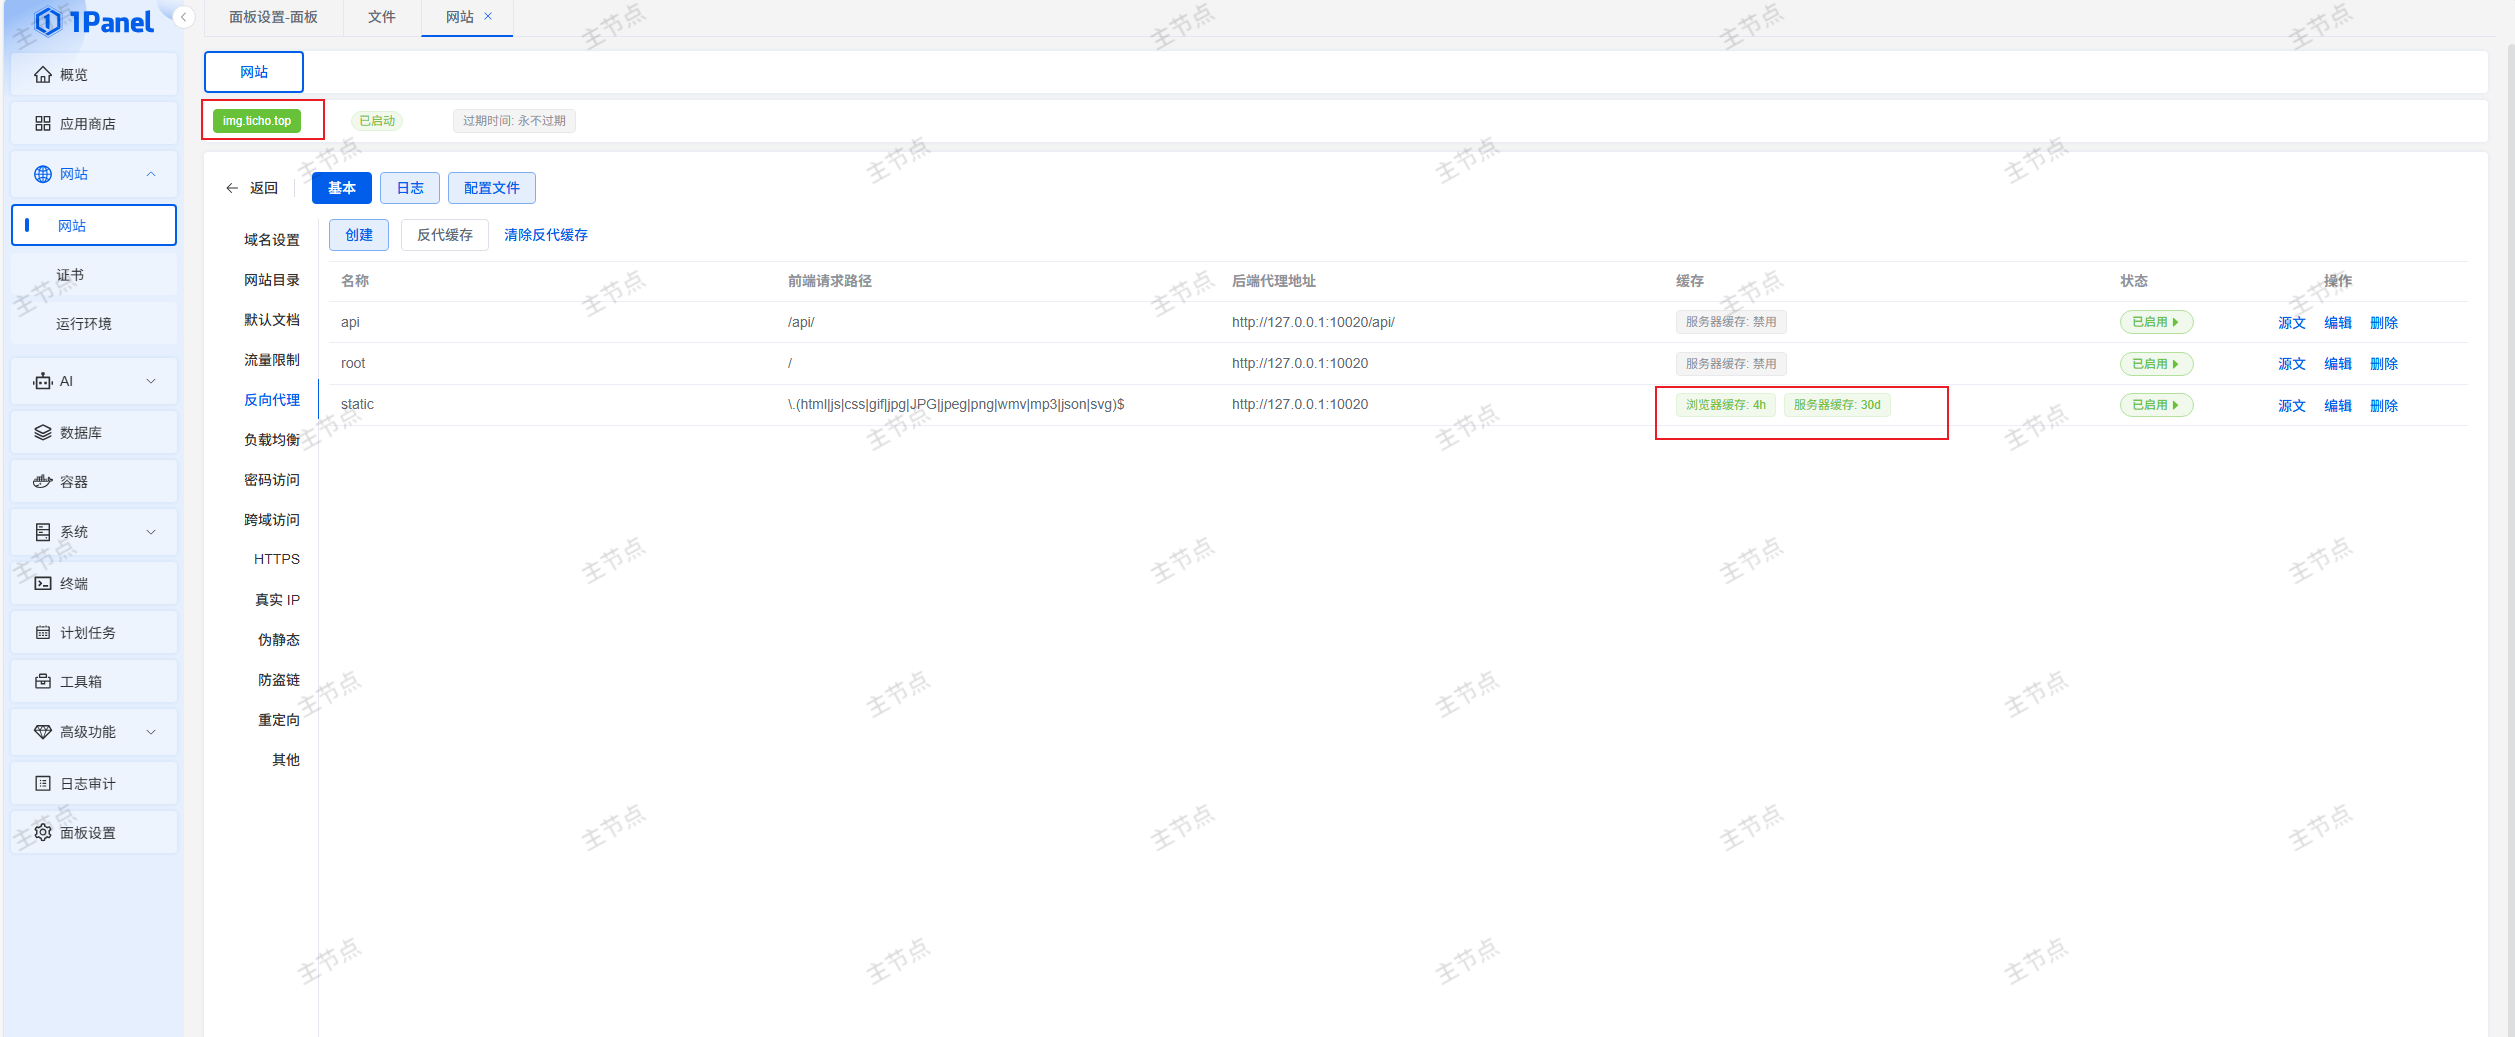Open the App Store grid icon
2515x1037 pixels.
point(43,124)
